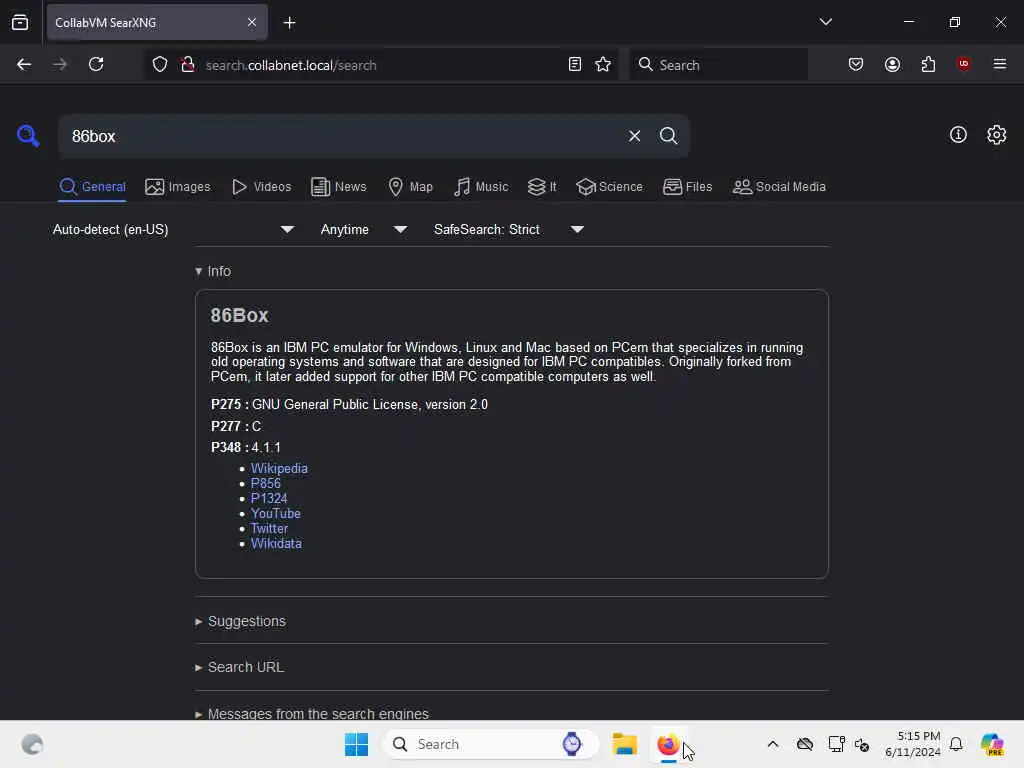This screenshot has width=1024, height=768.
Task: Open the network display tray icon
Action: tap(836, 744)
